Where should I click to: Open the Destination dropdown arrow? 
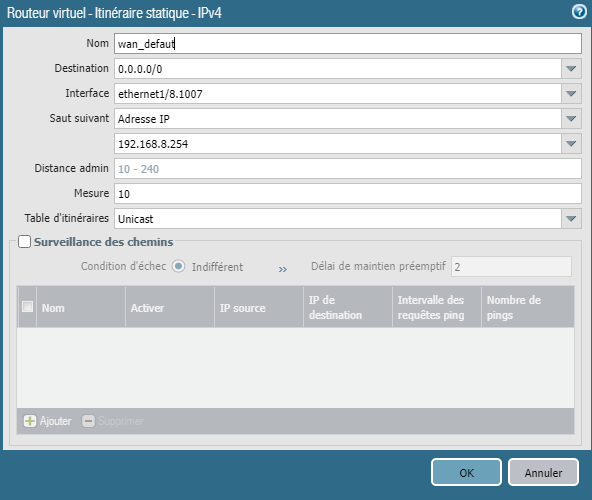571,69
